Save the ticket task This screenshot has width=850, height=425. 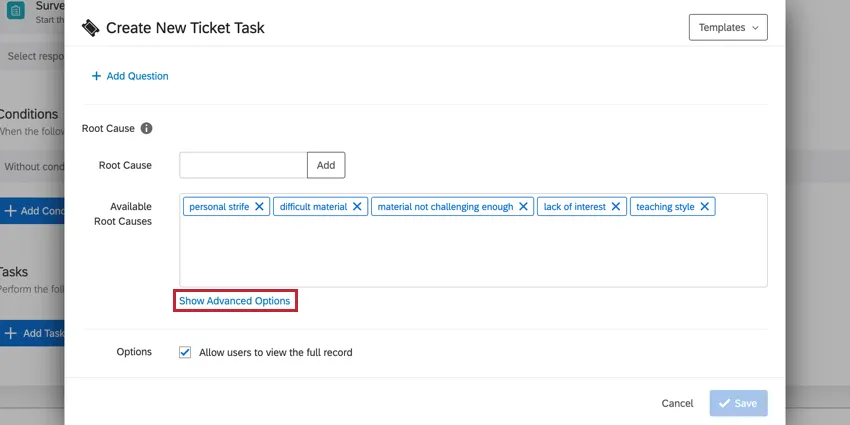click(x=739, y=403)
